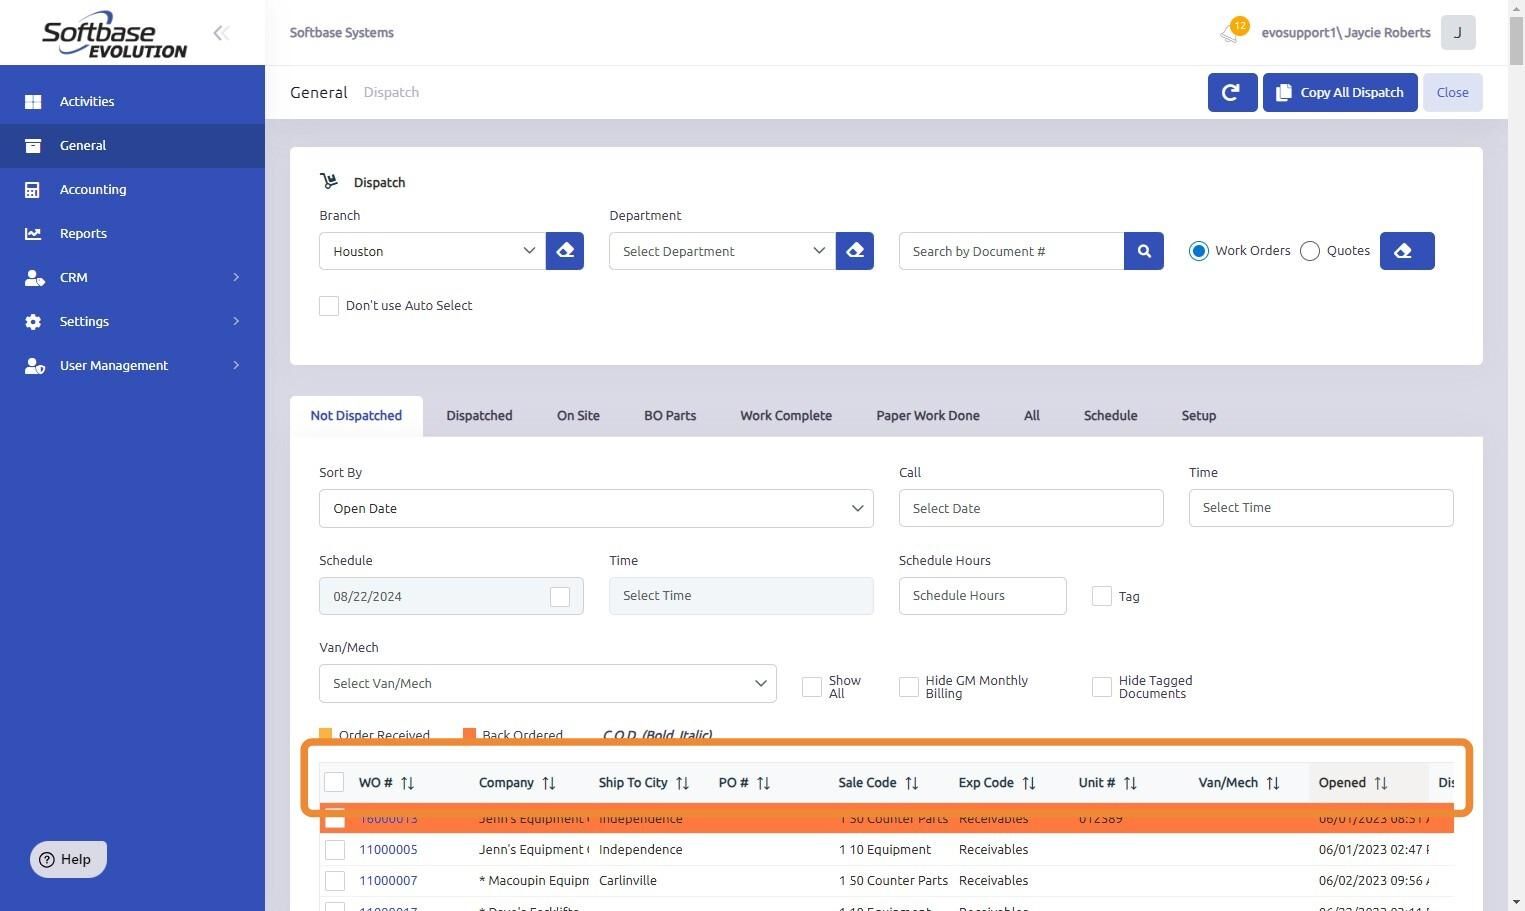This screenshot has height=911, width=1525.
Task: Click the Help button
Action: coord(68,859)
